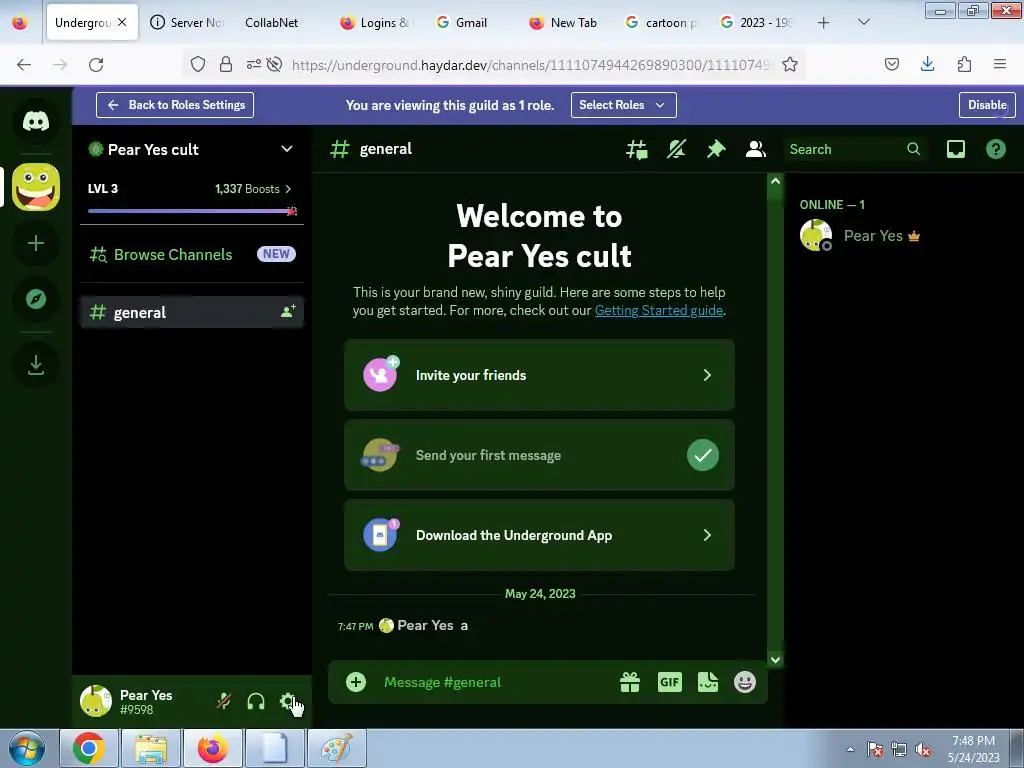The height and width of the screenshot is (768, 1024).
Task: Click the Message #general text box
Action: (x=493, y=682)
